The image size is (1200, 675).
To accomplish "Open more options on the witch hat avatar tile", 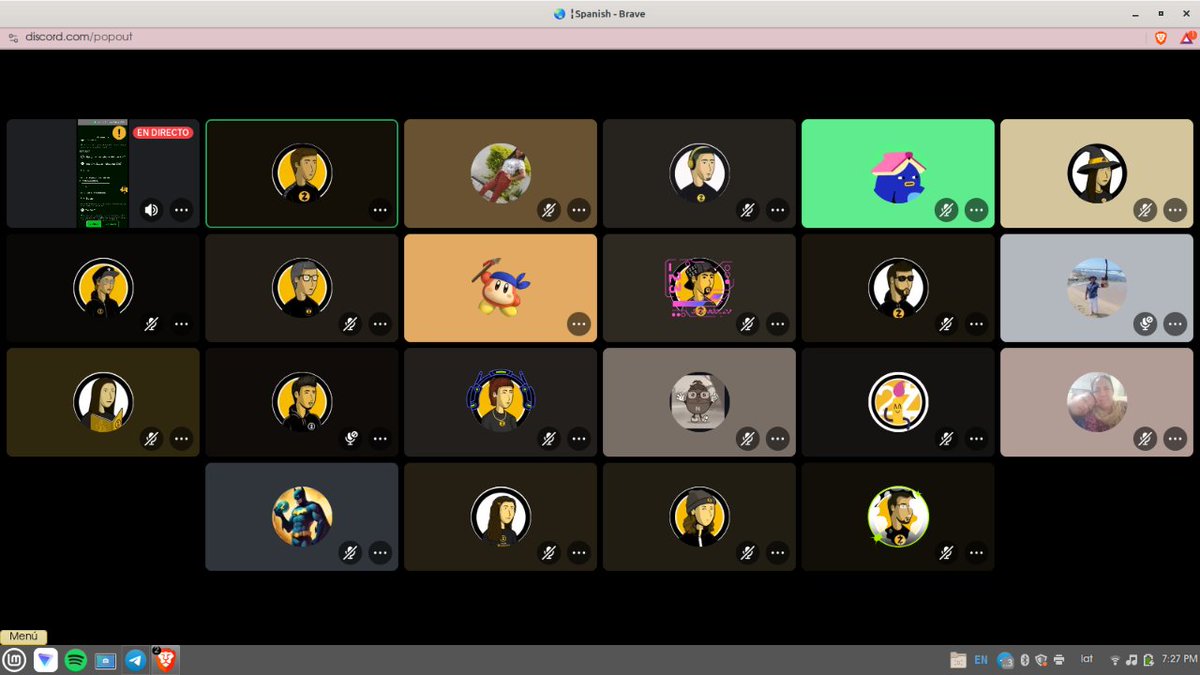I will pyautogui.click(x=1176, y=210).
